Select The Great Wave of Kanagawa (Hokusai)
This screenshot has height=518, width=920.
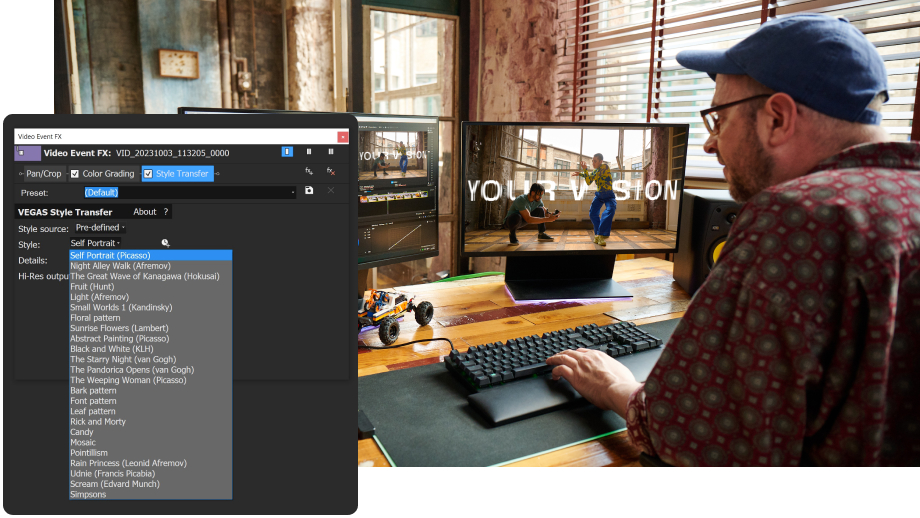click(x=151, y=276)
